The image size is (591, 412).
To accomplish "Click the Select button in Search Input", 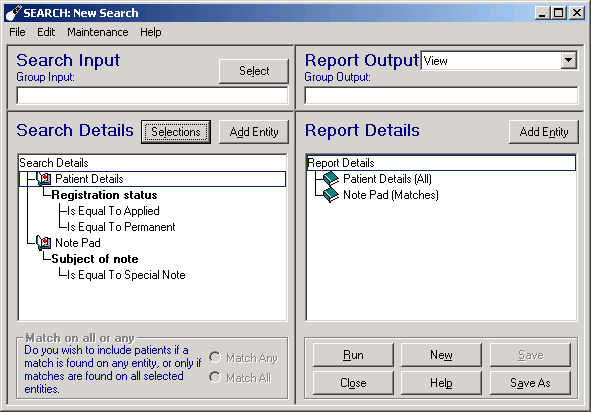I will click(254, 71).
